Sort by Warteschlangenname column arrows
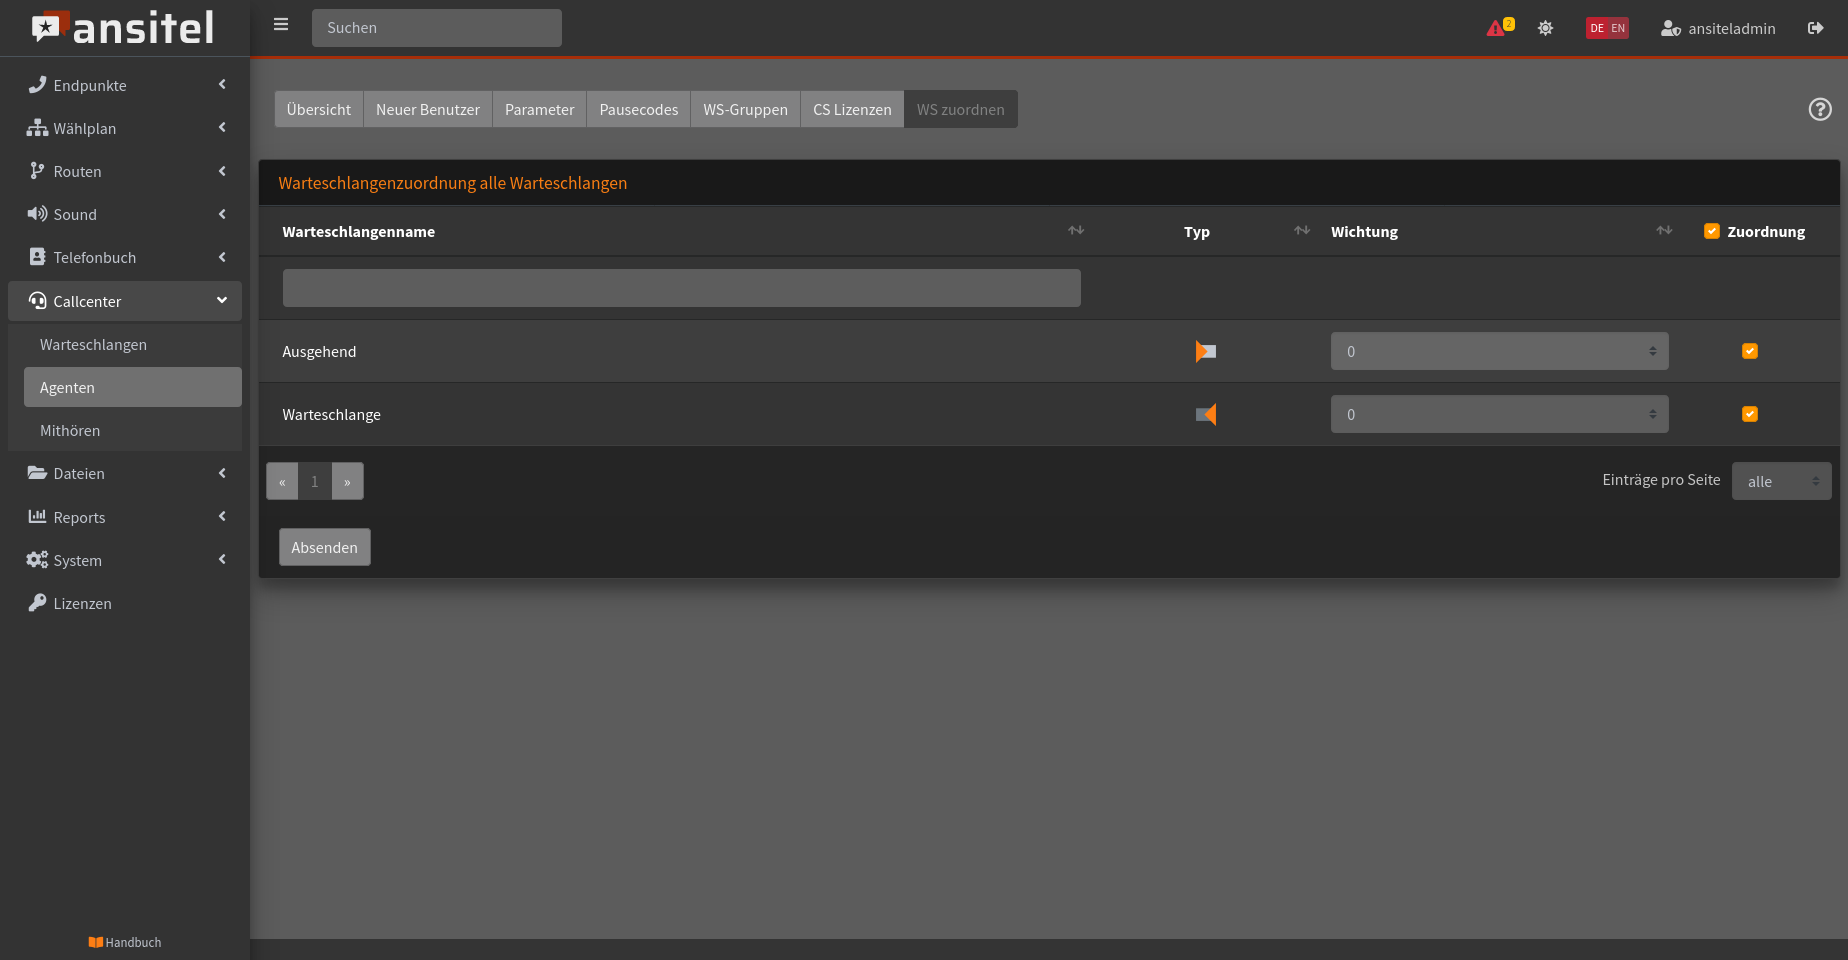Viewport: 1848px width, 960px height. coord(1076,231)
